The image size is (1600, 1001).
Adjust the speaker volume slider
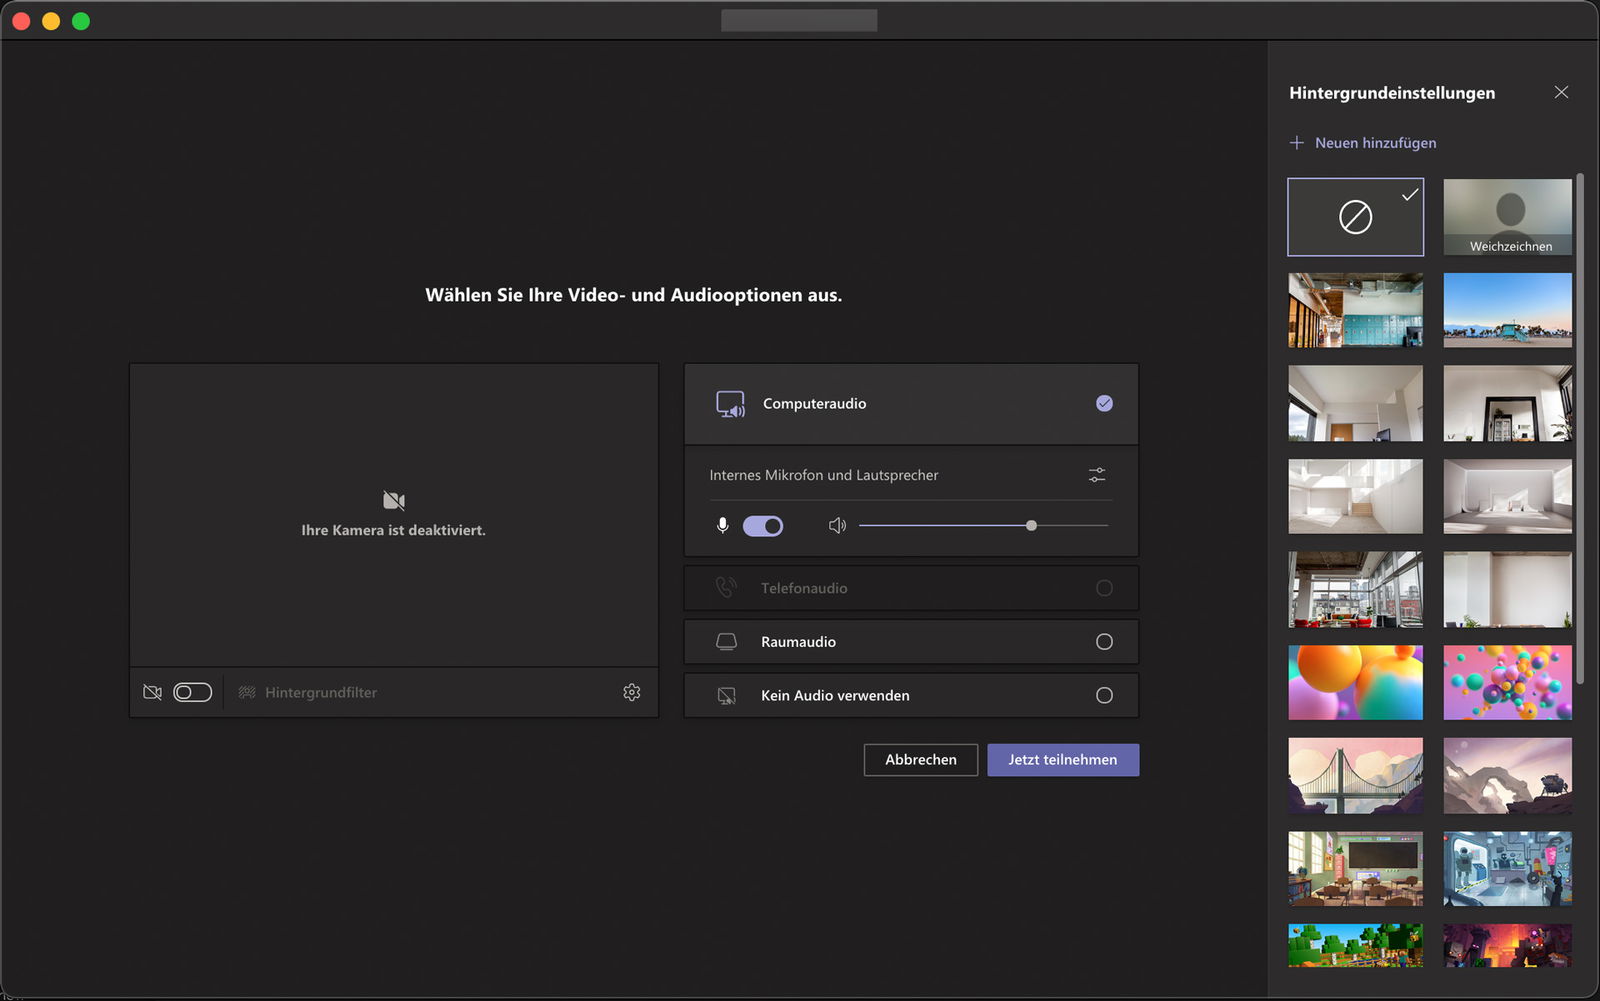1031,525
